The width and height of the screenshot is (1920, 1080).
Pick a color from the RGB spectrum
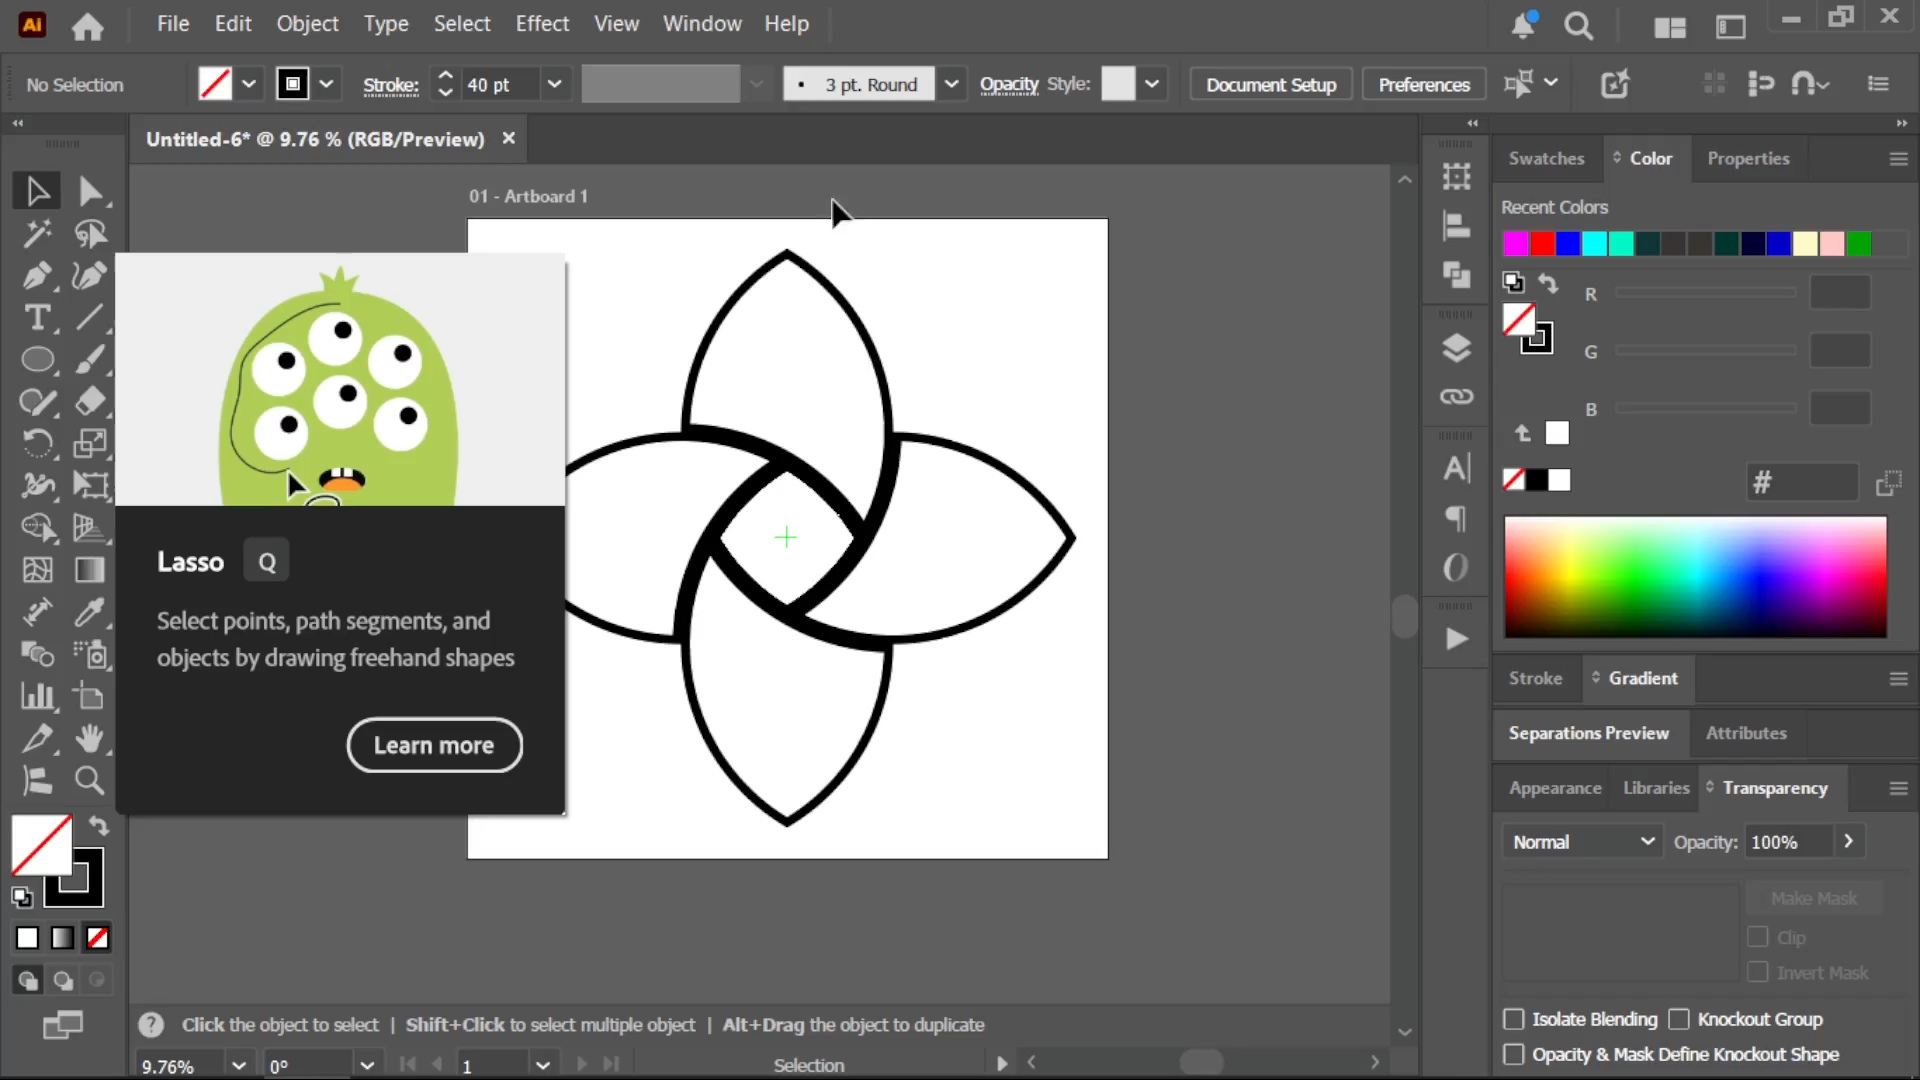(1695, 577)
